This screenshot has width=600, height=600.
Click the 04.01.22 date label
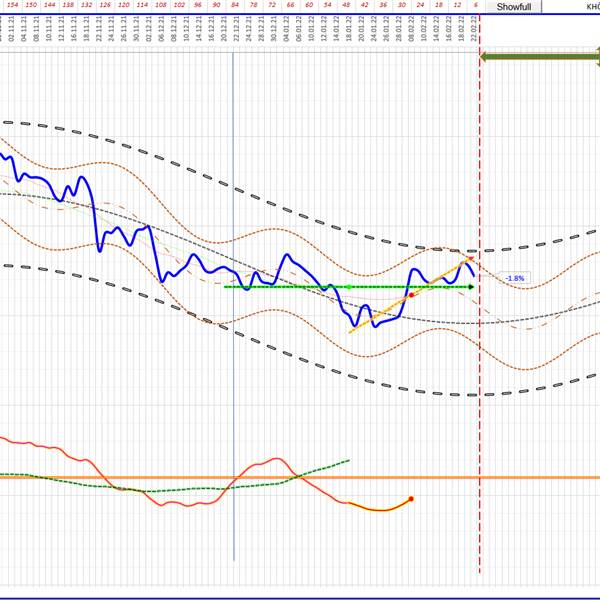pyautogui.click(x=287, y=29)
